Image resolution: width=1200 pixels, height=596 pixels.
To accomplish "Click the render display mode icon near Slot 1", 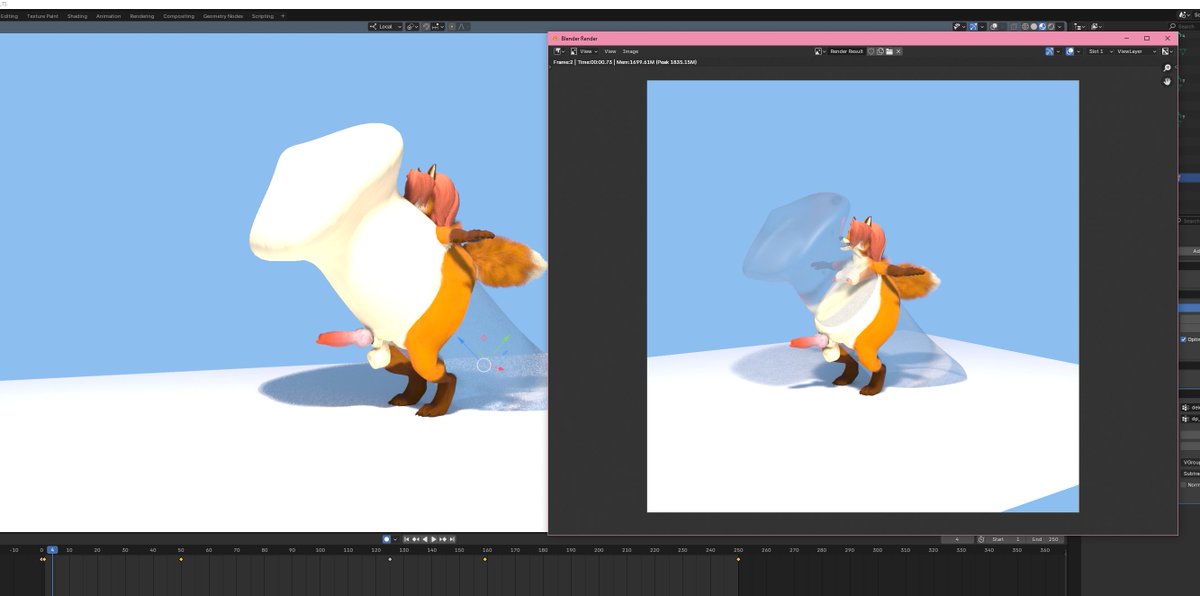I will click(1069, 51).
